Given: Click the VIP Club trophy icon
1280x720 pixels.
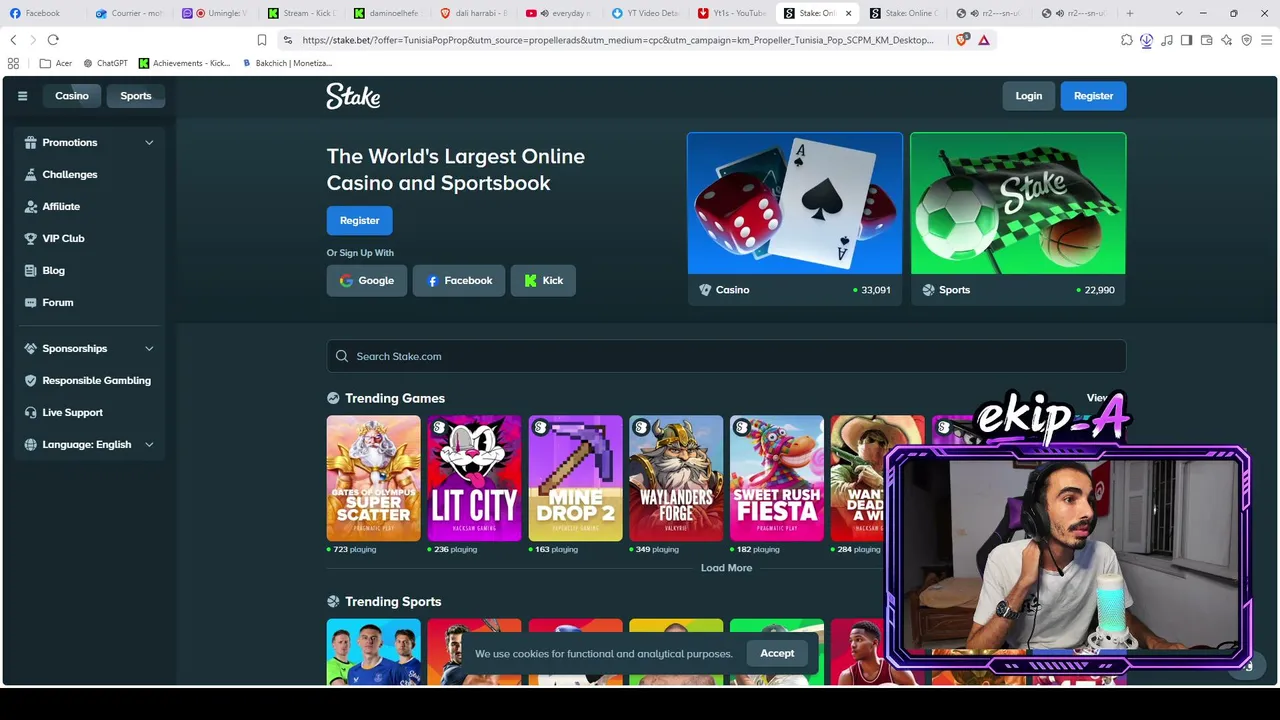Looking at the screenshot, I should point(30,238).
